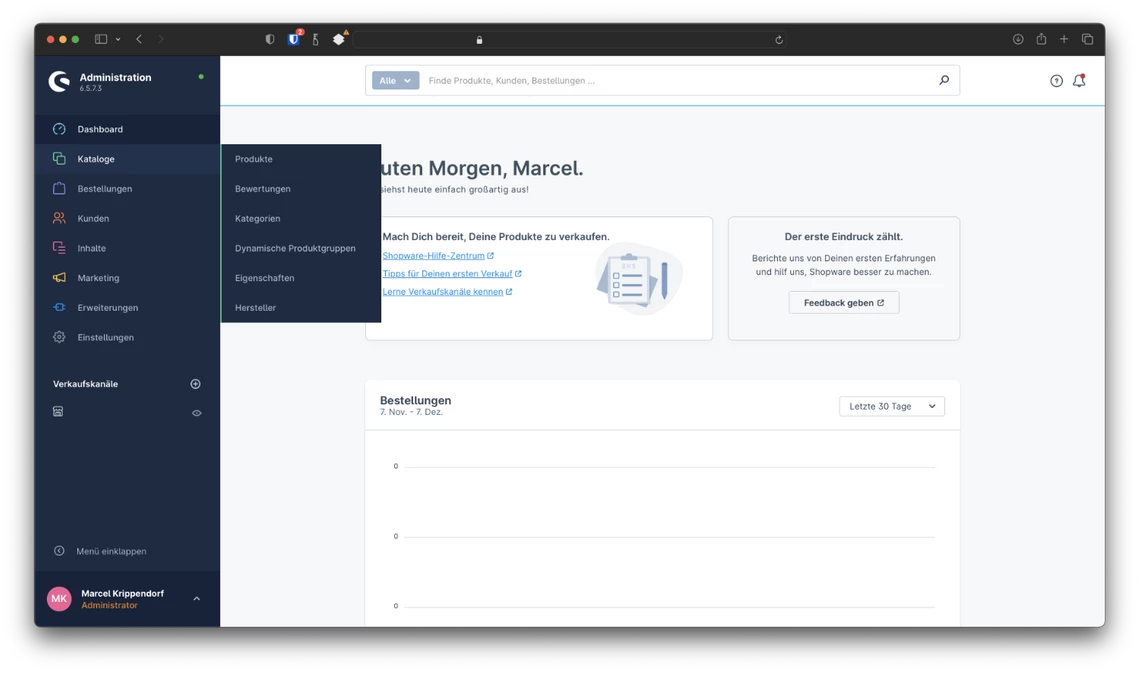This screenshot has width=1140, height=673.
Task: Select Produkte from the Kataloge submenu
Action: coord(254,159)
